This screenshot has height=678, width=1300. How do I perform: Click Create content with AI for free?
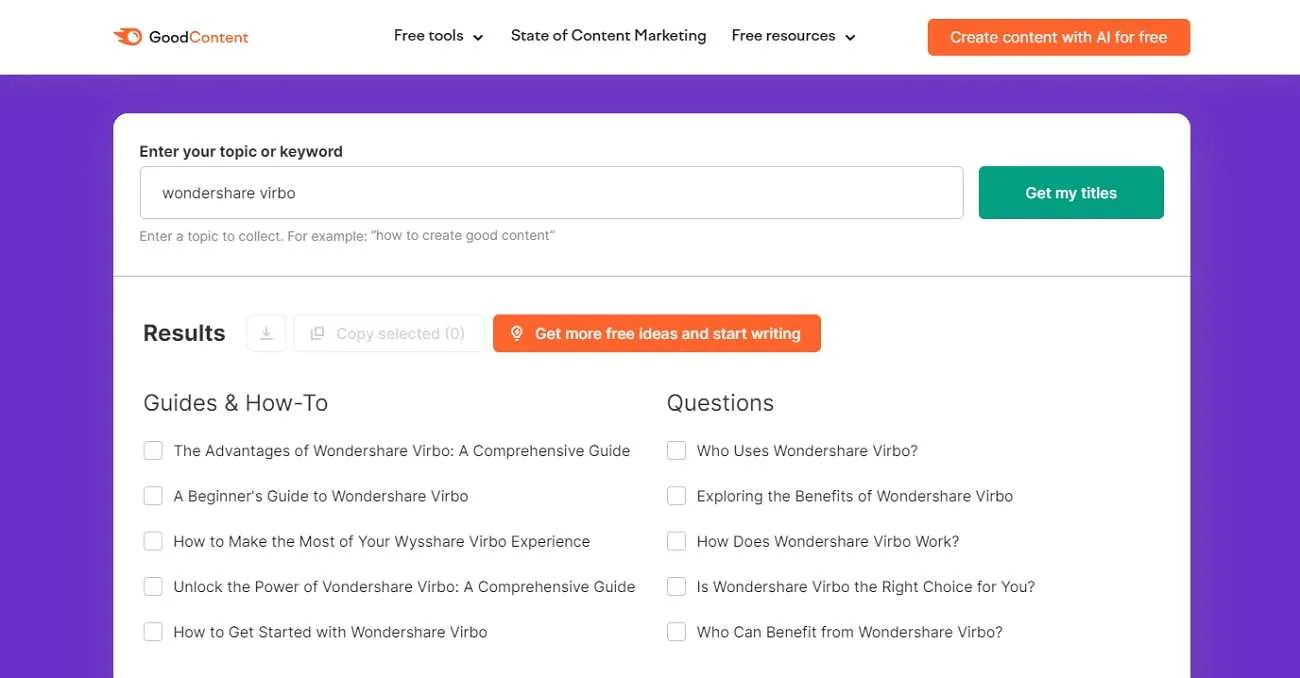[1058, 37]
